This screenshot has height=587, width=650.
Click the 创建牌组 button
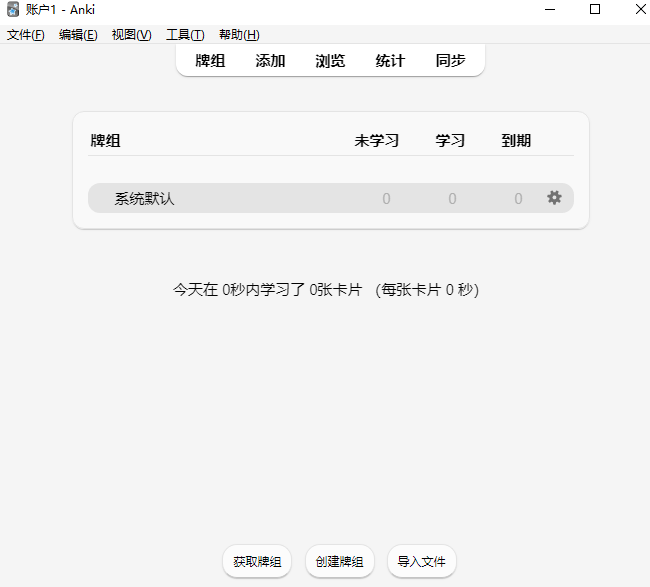(x=340, y=562)
